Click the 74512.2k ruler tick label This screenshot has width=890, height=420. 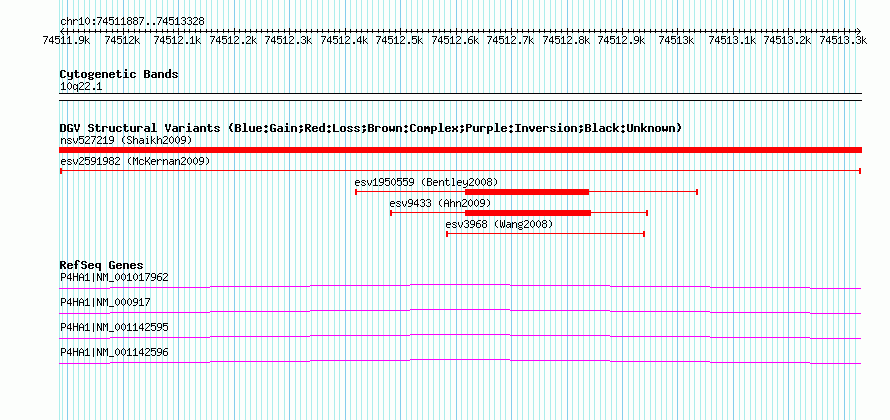point(234,40)
